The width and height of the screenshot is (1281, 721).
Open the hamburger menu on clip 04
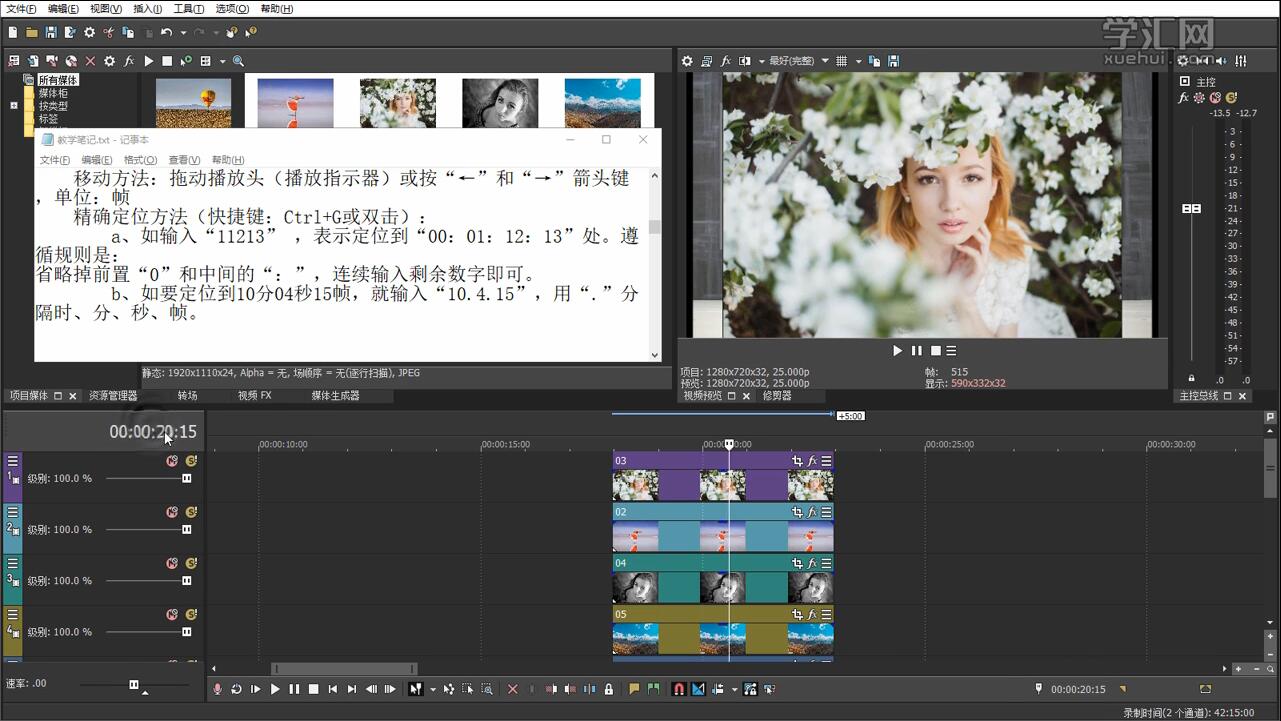pos(826,563)
